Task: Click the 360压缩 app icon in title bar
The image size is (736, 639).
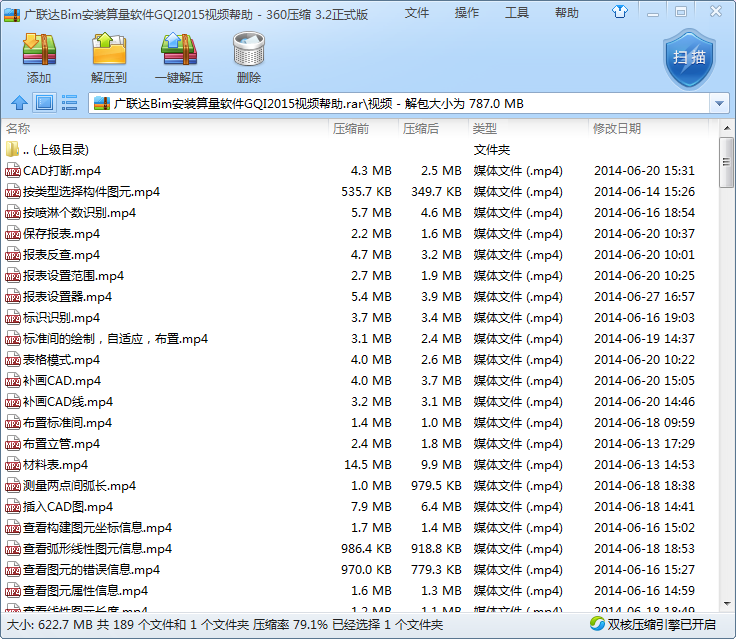Action: click(x=12, y=15)
